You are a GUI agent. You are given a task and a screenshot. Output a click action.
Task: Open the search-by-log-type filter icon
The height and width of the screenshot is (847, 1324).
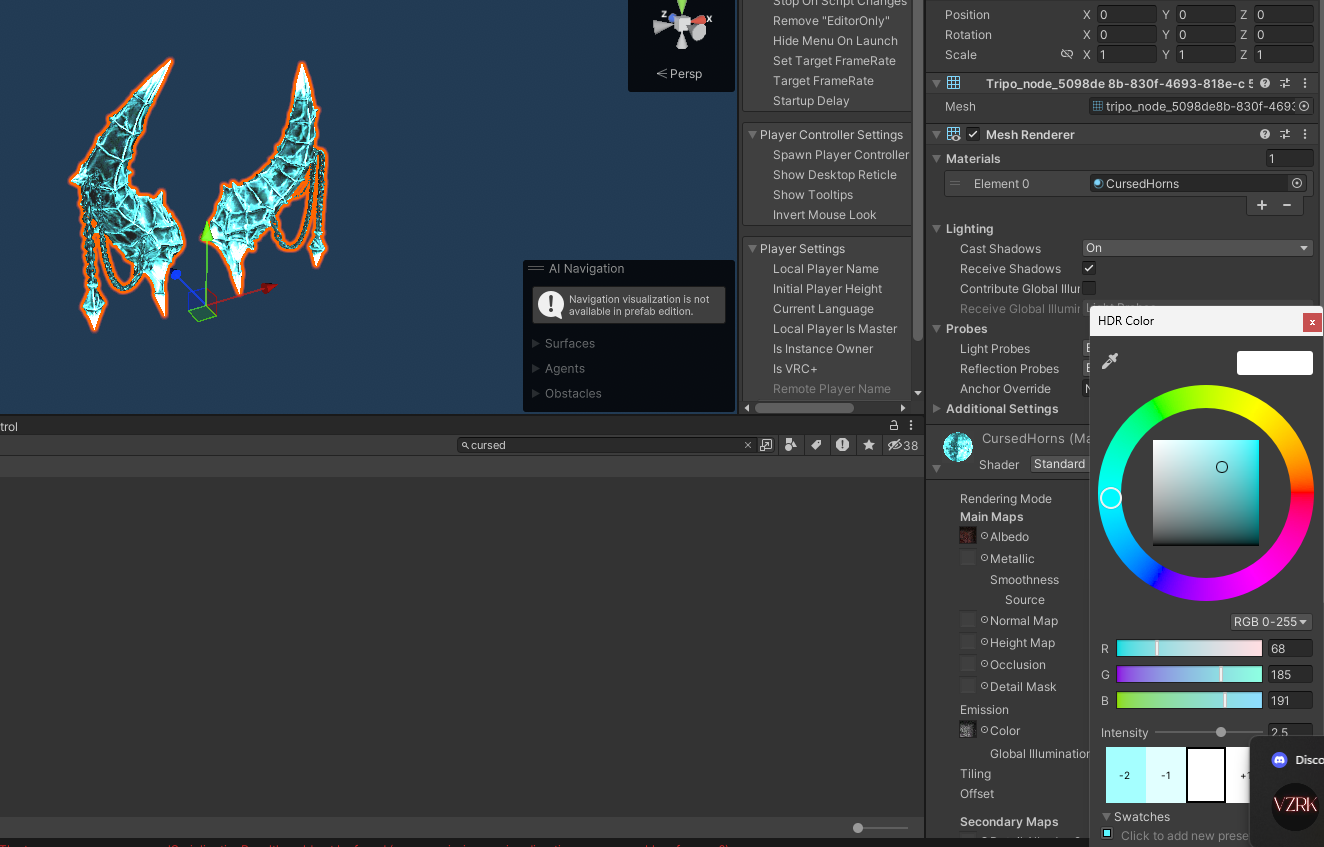click(x=843, y=445)
